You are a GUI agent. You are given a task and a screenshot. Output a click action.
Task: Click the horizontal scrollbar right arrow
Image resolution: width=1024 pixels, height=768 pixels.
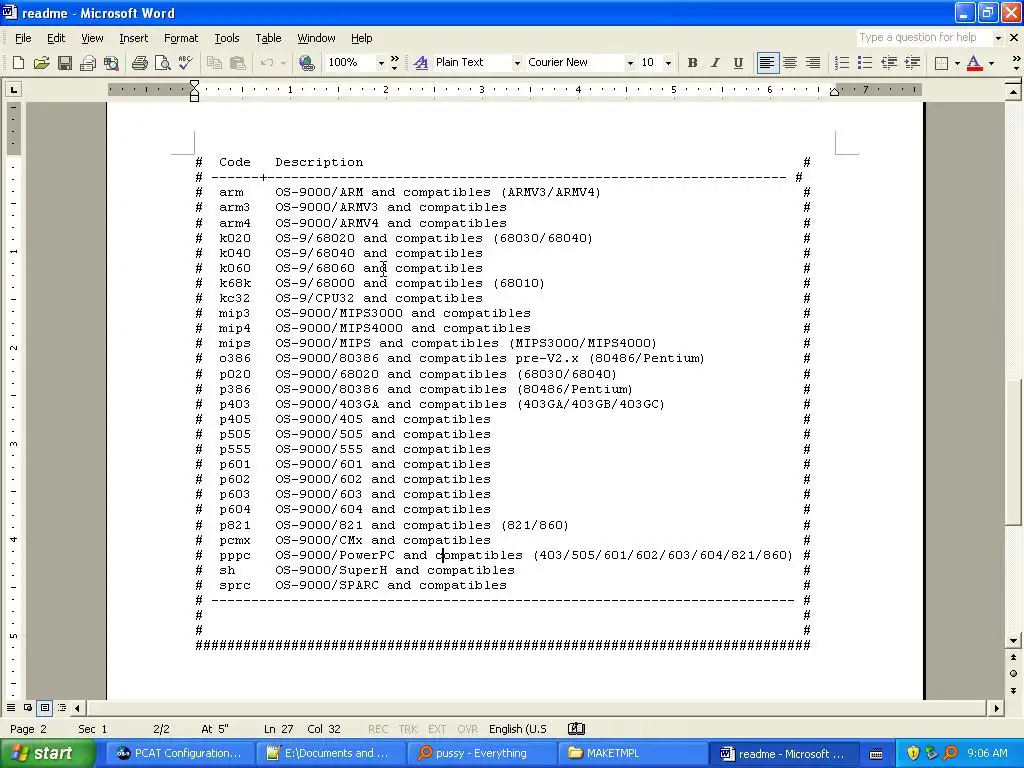pyautogui.click(x=996, y=707)
